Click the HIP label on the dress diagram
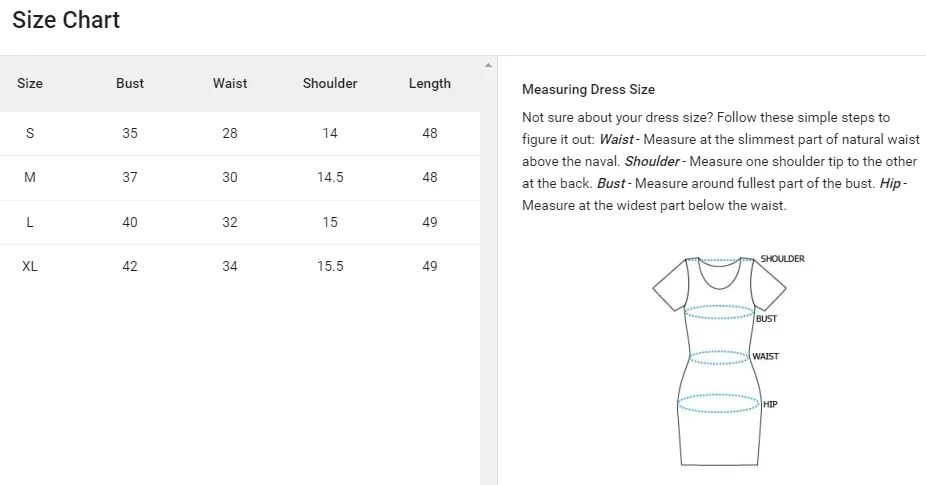The height and width of the screenshot is (485, 926). tap(769, 404)
